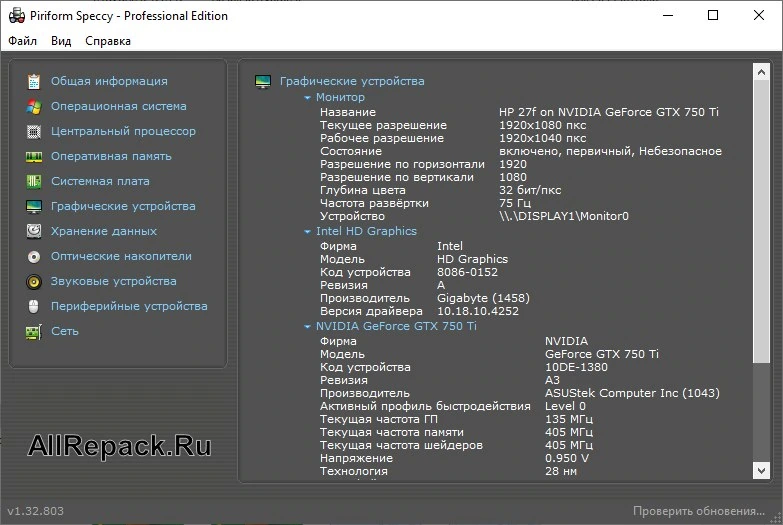This screenshot has height=525, width=783.
Task: Click the Частота развёртки value 75 Гц
Action: (515, 203)
